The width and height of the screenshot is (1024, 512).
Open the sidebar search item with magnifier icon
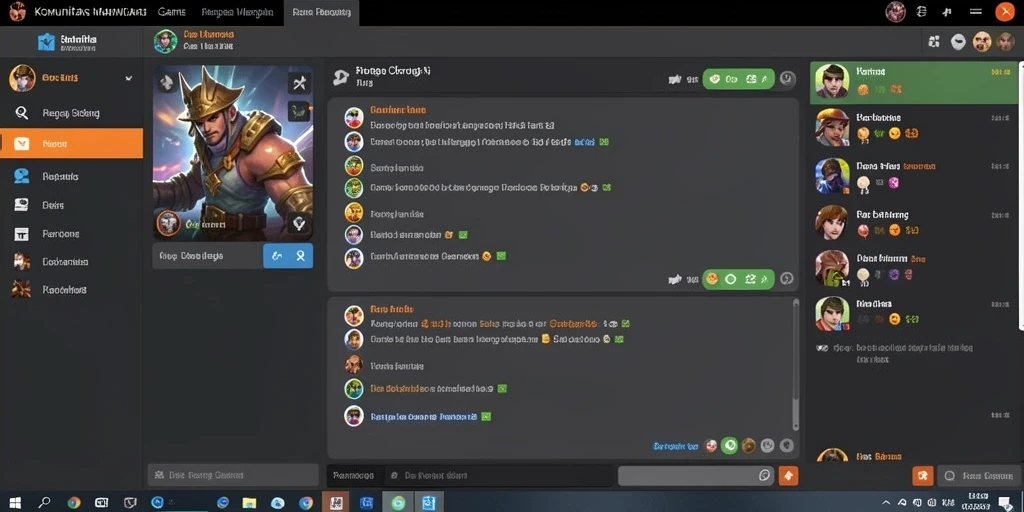coord(71,113)
